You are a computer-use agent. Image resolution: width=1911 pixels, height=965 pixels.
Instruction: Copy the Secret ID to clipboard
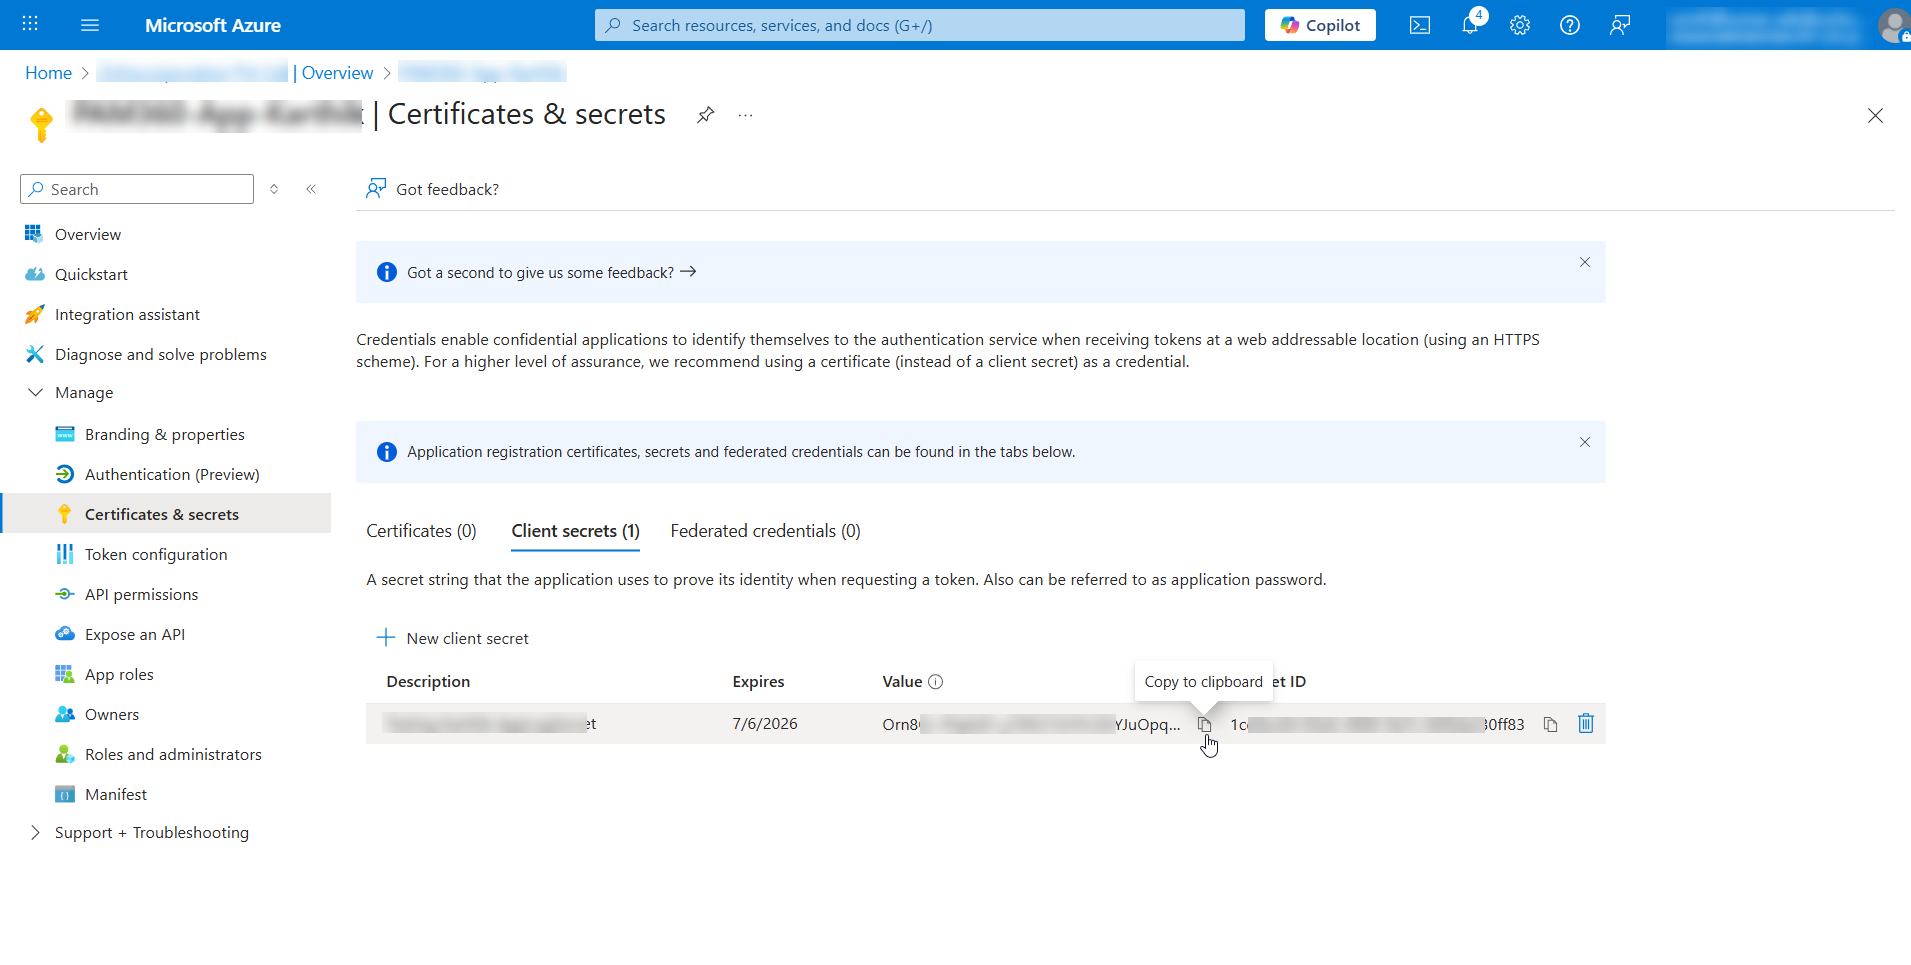(1550, 723)
